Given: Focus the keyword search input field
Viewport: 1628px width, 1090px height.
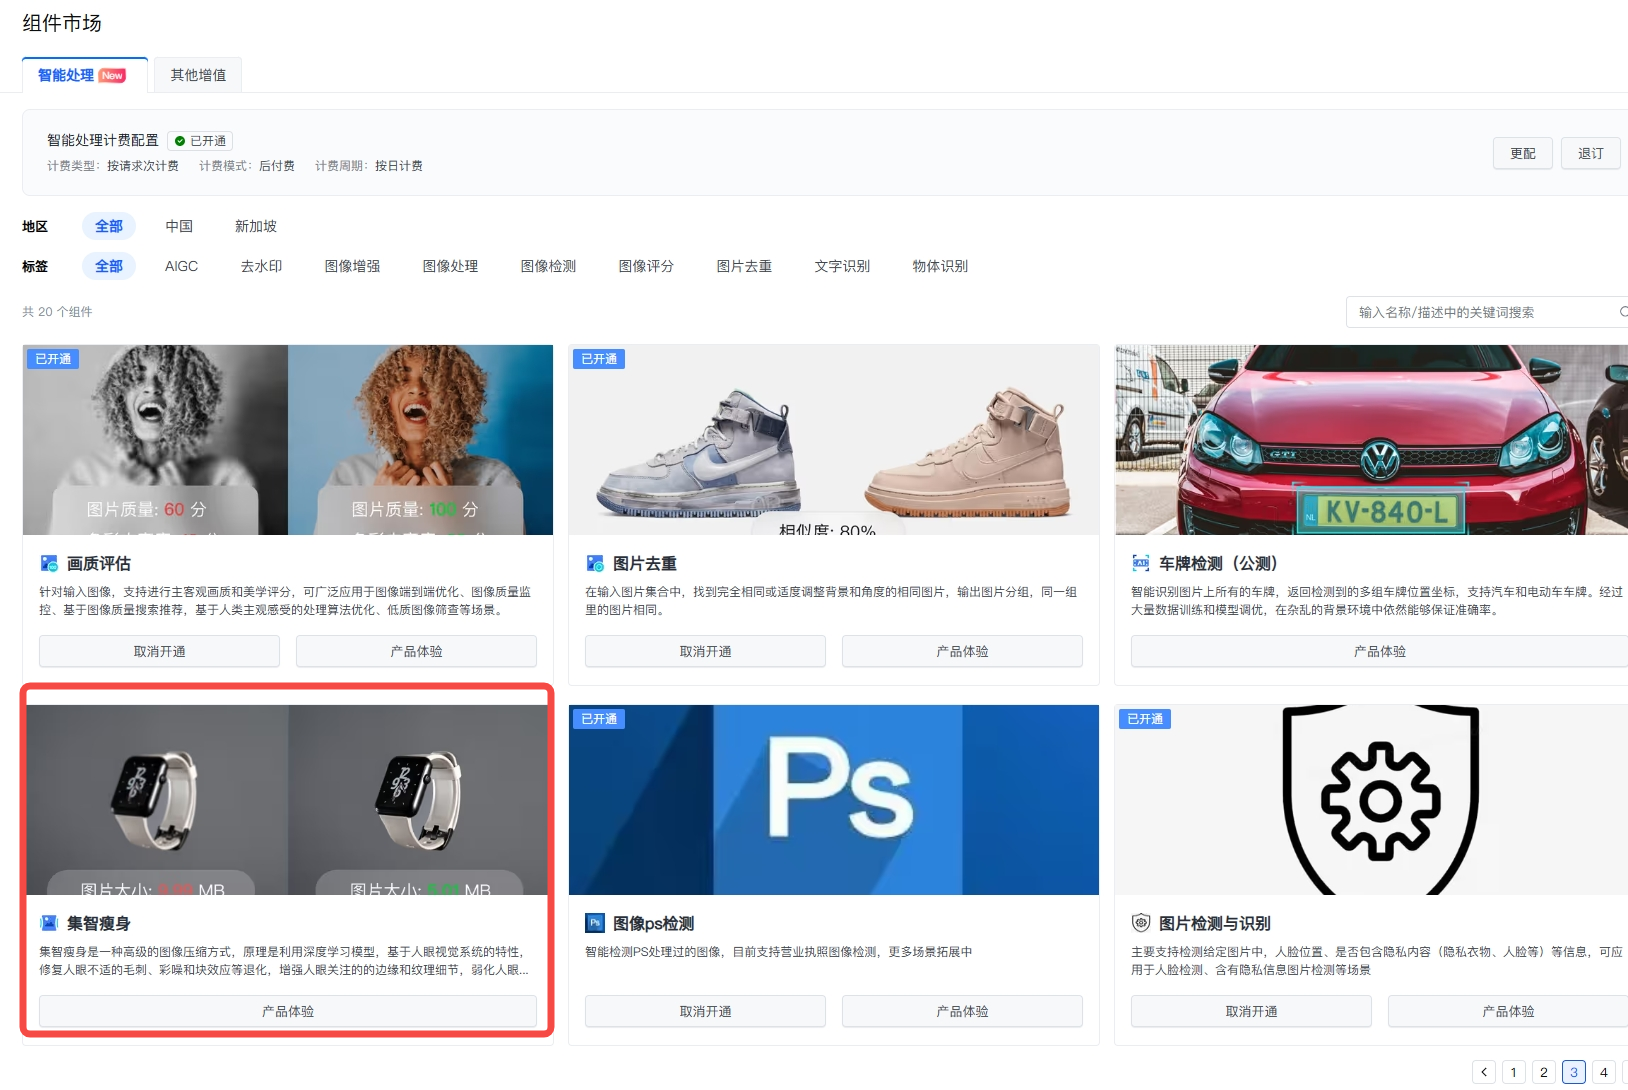Looking at the screenshot, I should click(1485, 312).
